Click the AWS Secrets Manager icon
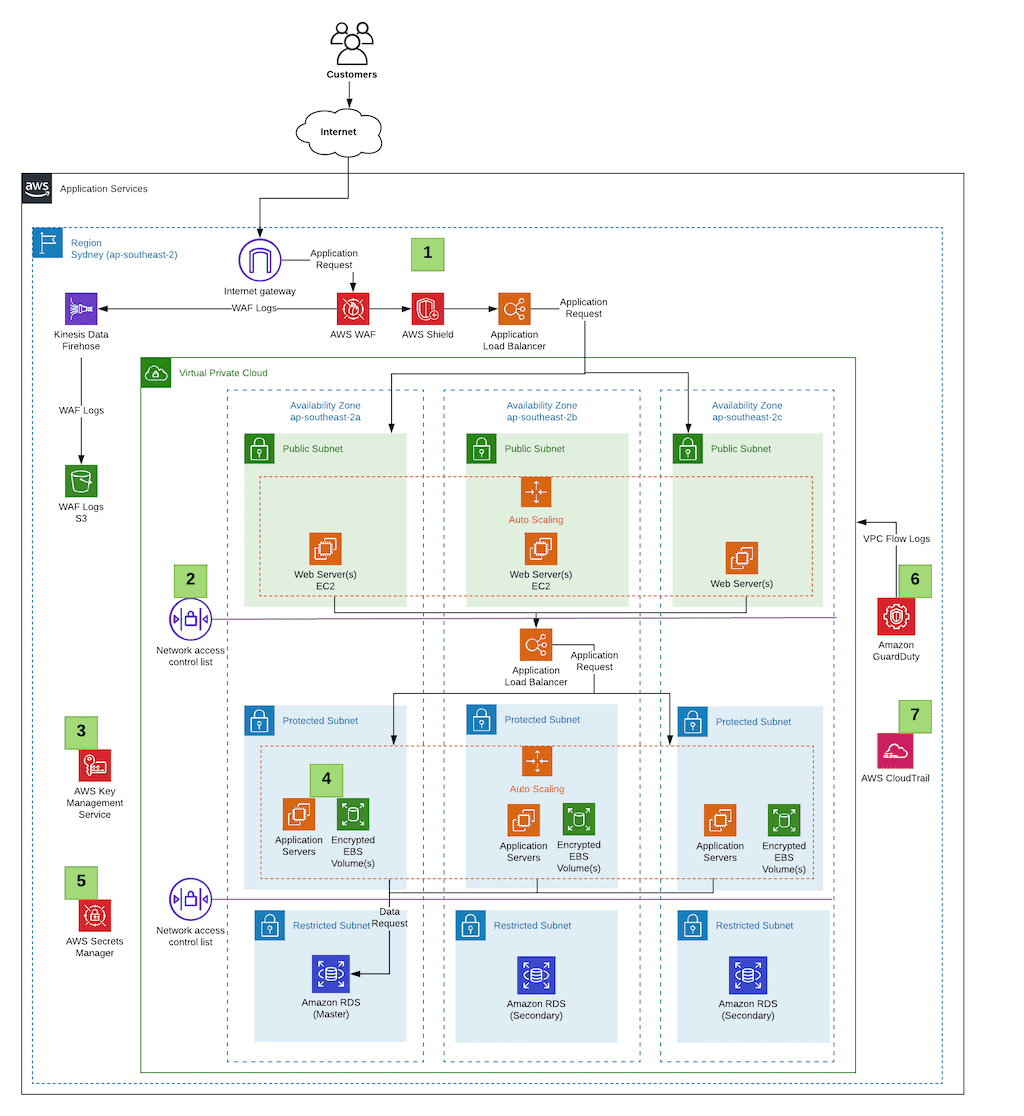The image size is (1024, 1116). [x=95, y=915]
